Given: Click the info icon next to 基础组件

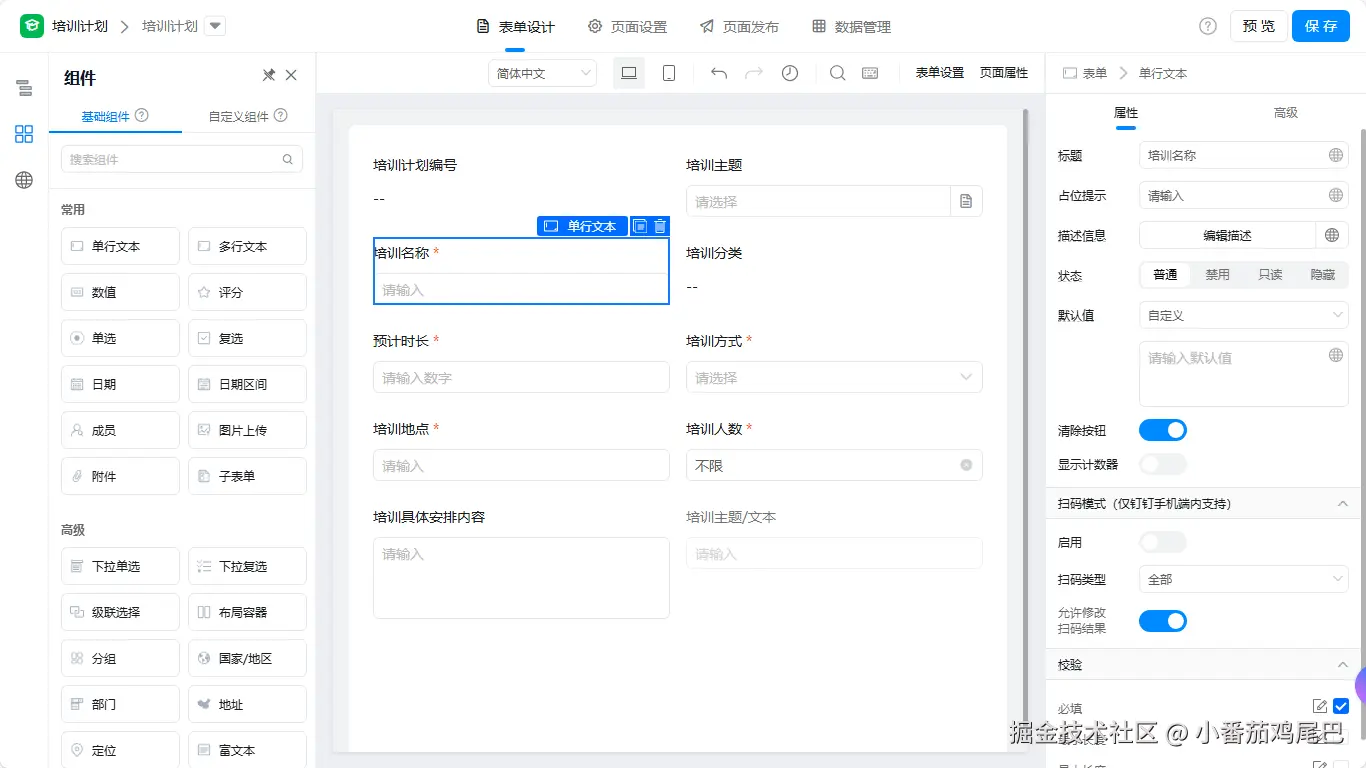Looking at the screenshot, I should [x=142, y=116].
